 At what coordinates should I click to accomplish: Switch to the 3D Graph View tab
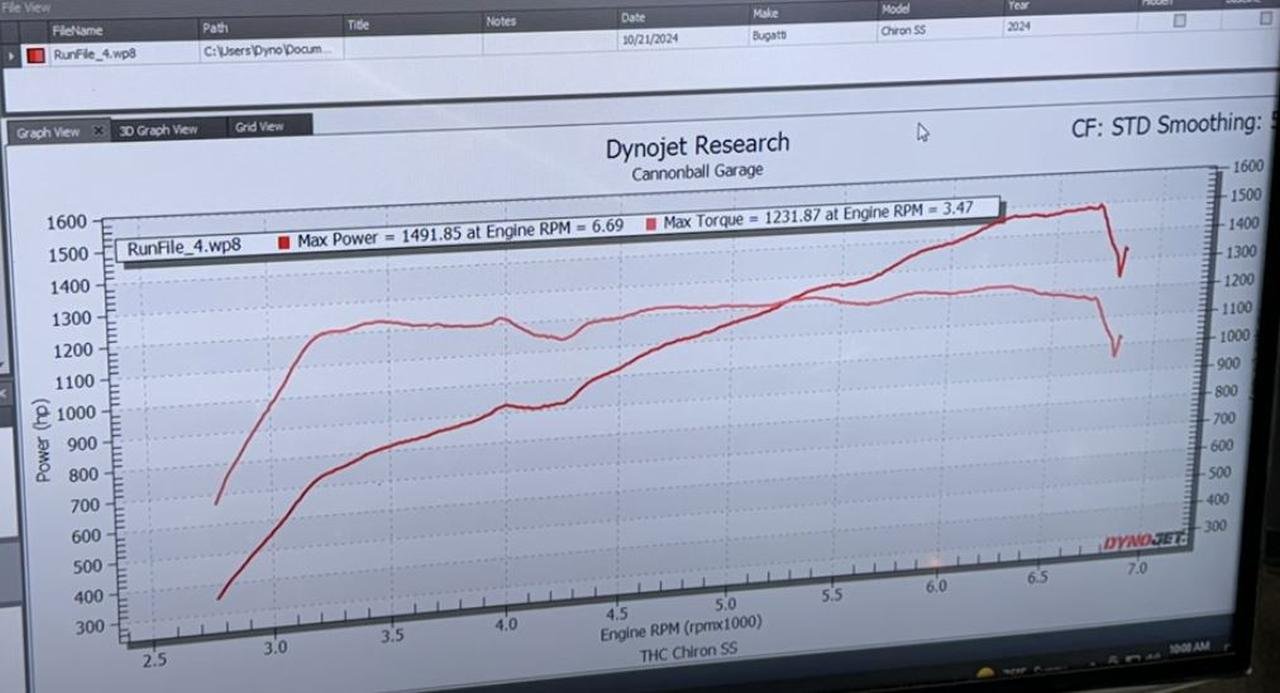click(158, 130)
